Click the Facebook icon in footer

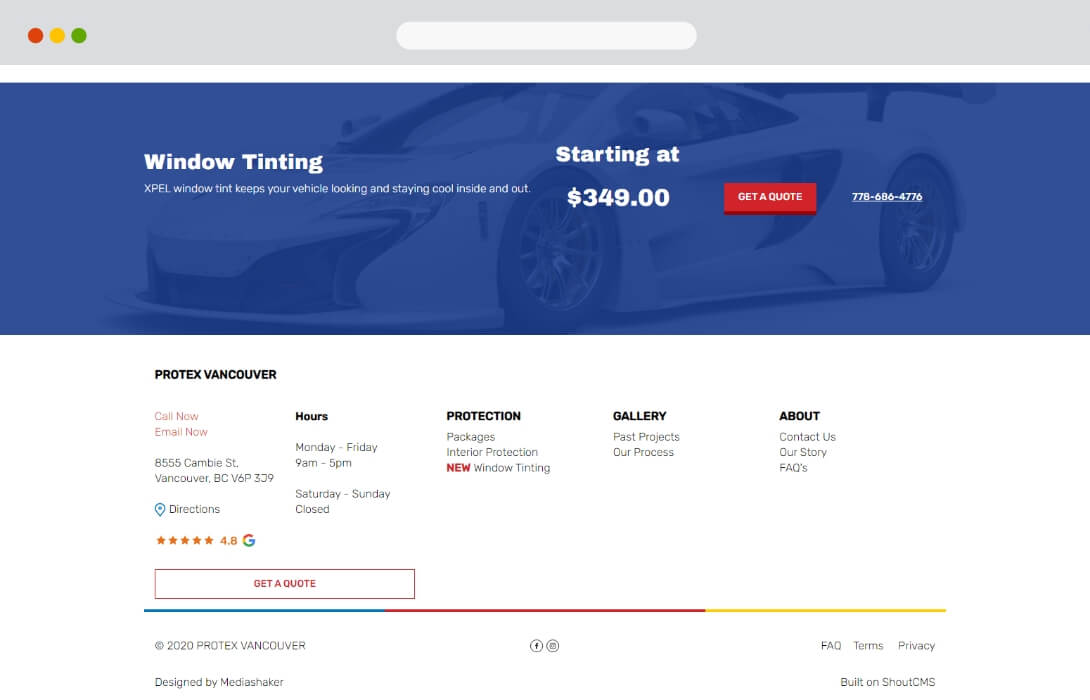536,646
